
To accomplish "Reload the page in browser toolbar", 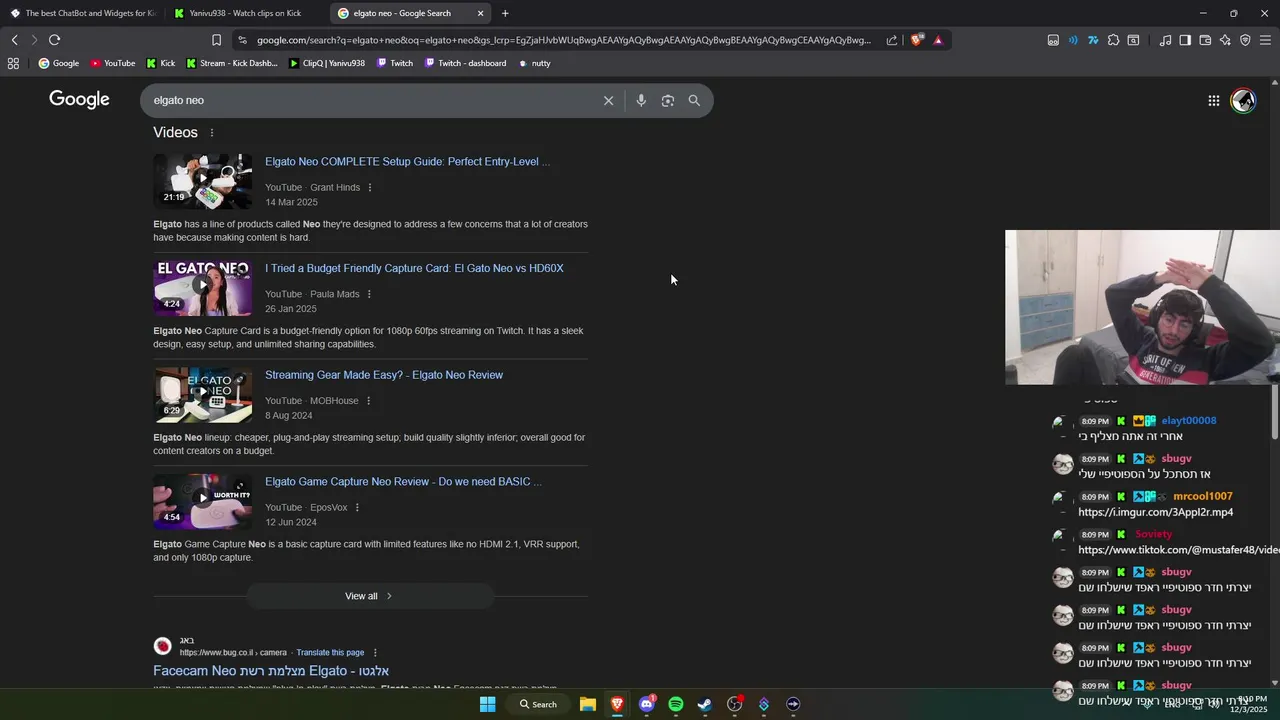I will click(54, 40).
